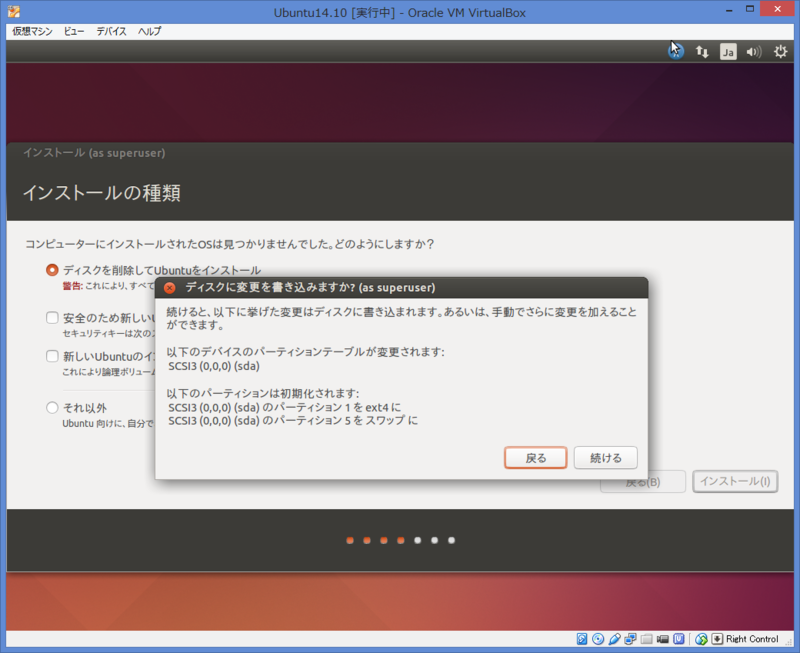800x653 pixels.
Task: Click the 戻る button in the dialog
Action: coord(535,457)
